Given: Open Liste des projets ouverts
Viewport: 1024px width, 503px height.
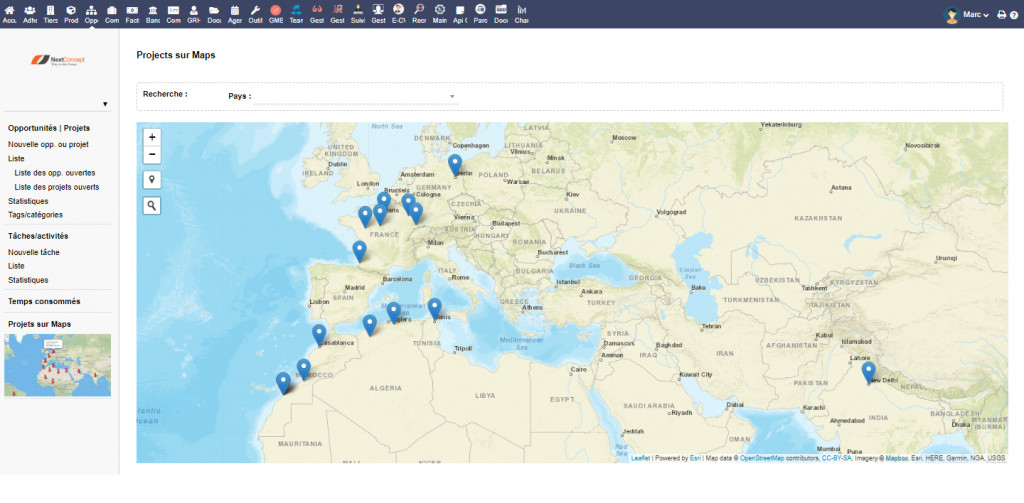Looking at the screenshot, I should (57, 187).
